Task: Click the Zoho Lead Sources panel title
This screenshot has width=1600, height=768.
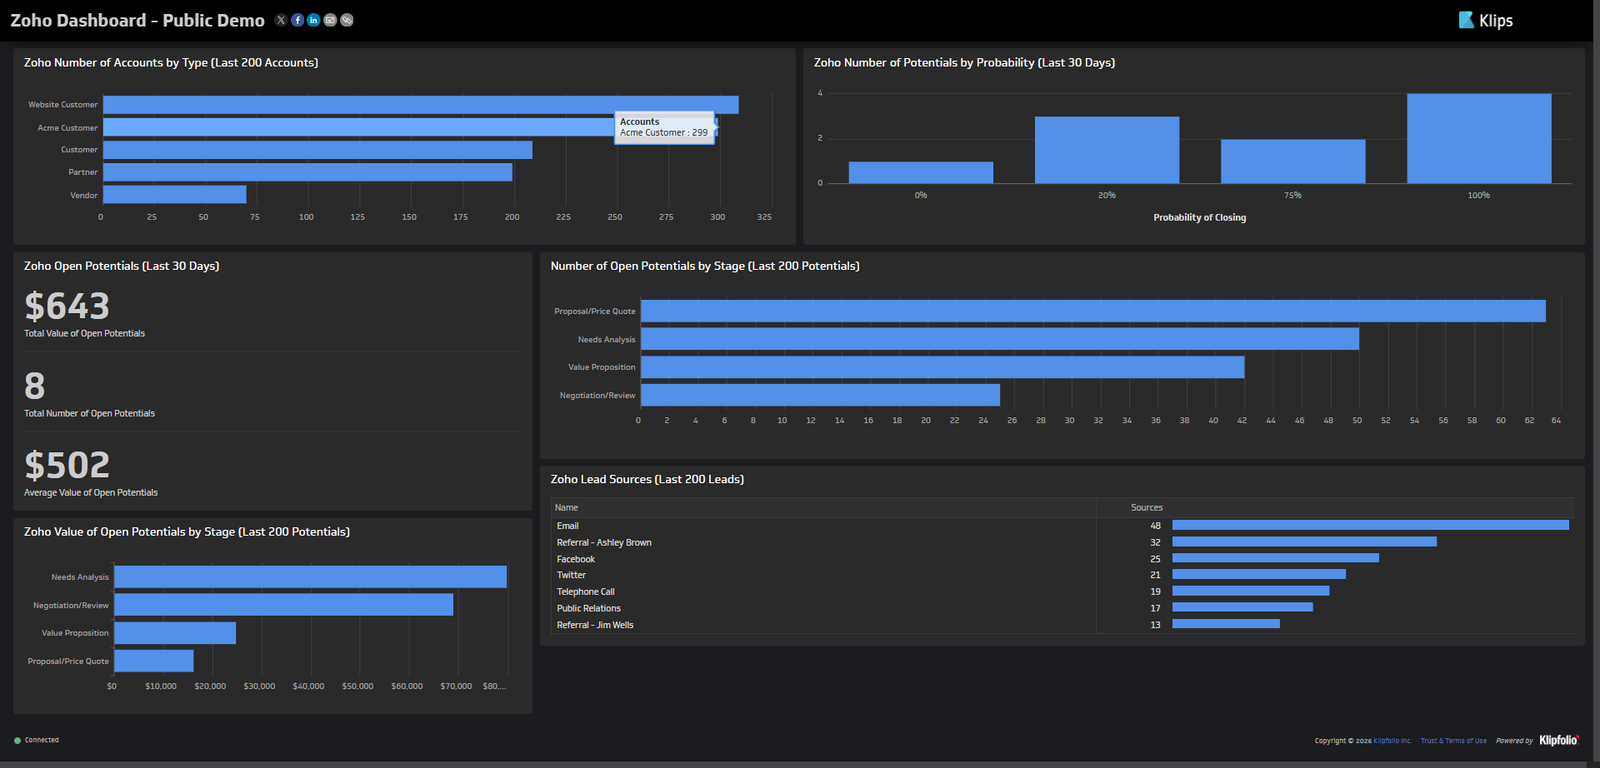Action: [647, 480]
